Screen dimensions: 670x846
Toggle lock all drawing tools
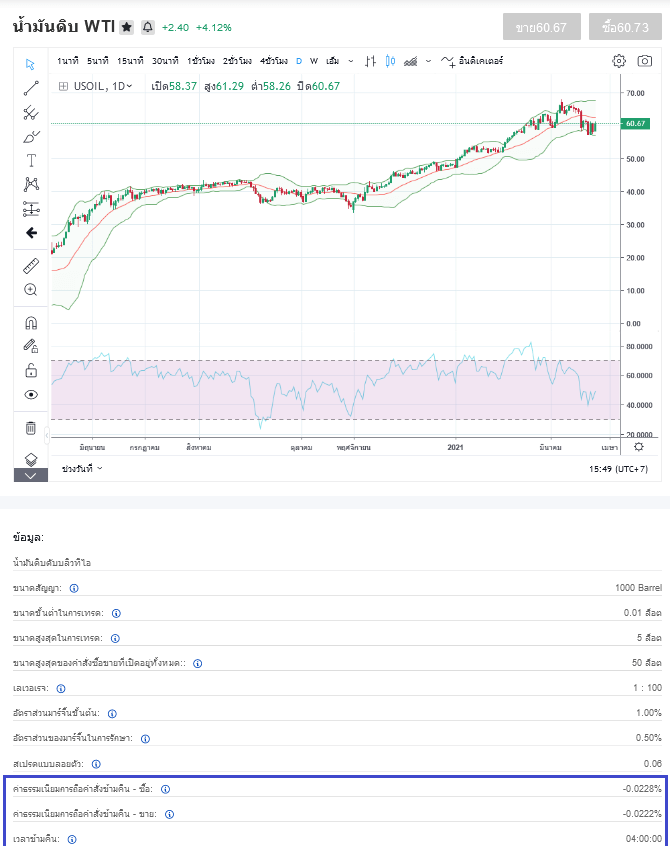click(x=31, y=371)
